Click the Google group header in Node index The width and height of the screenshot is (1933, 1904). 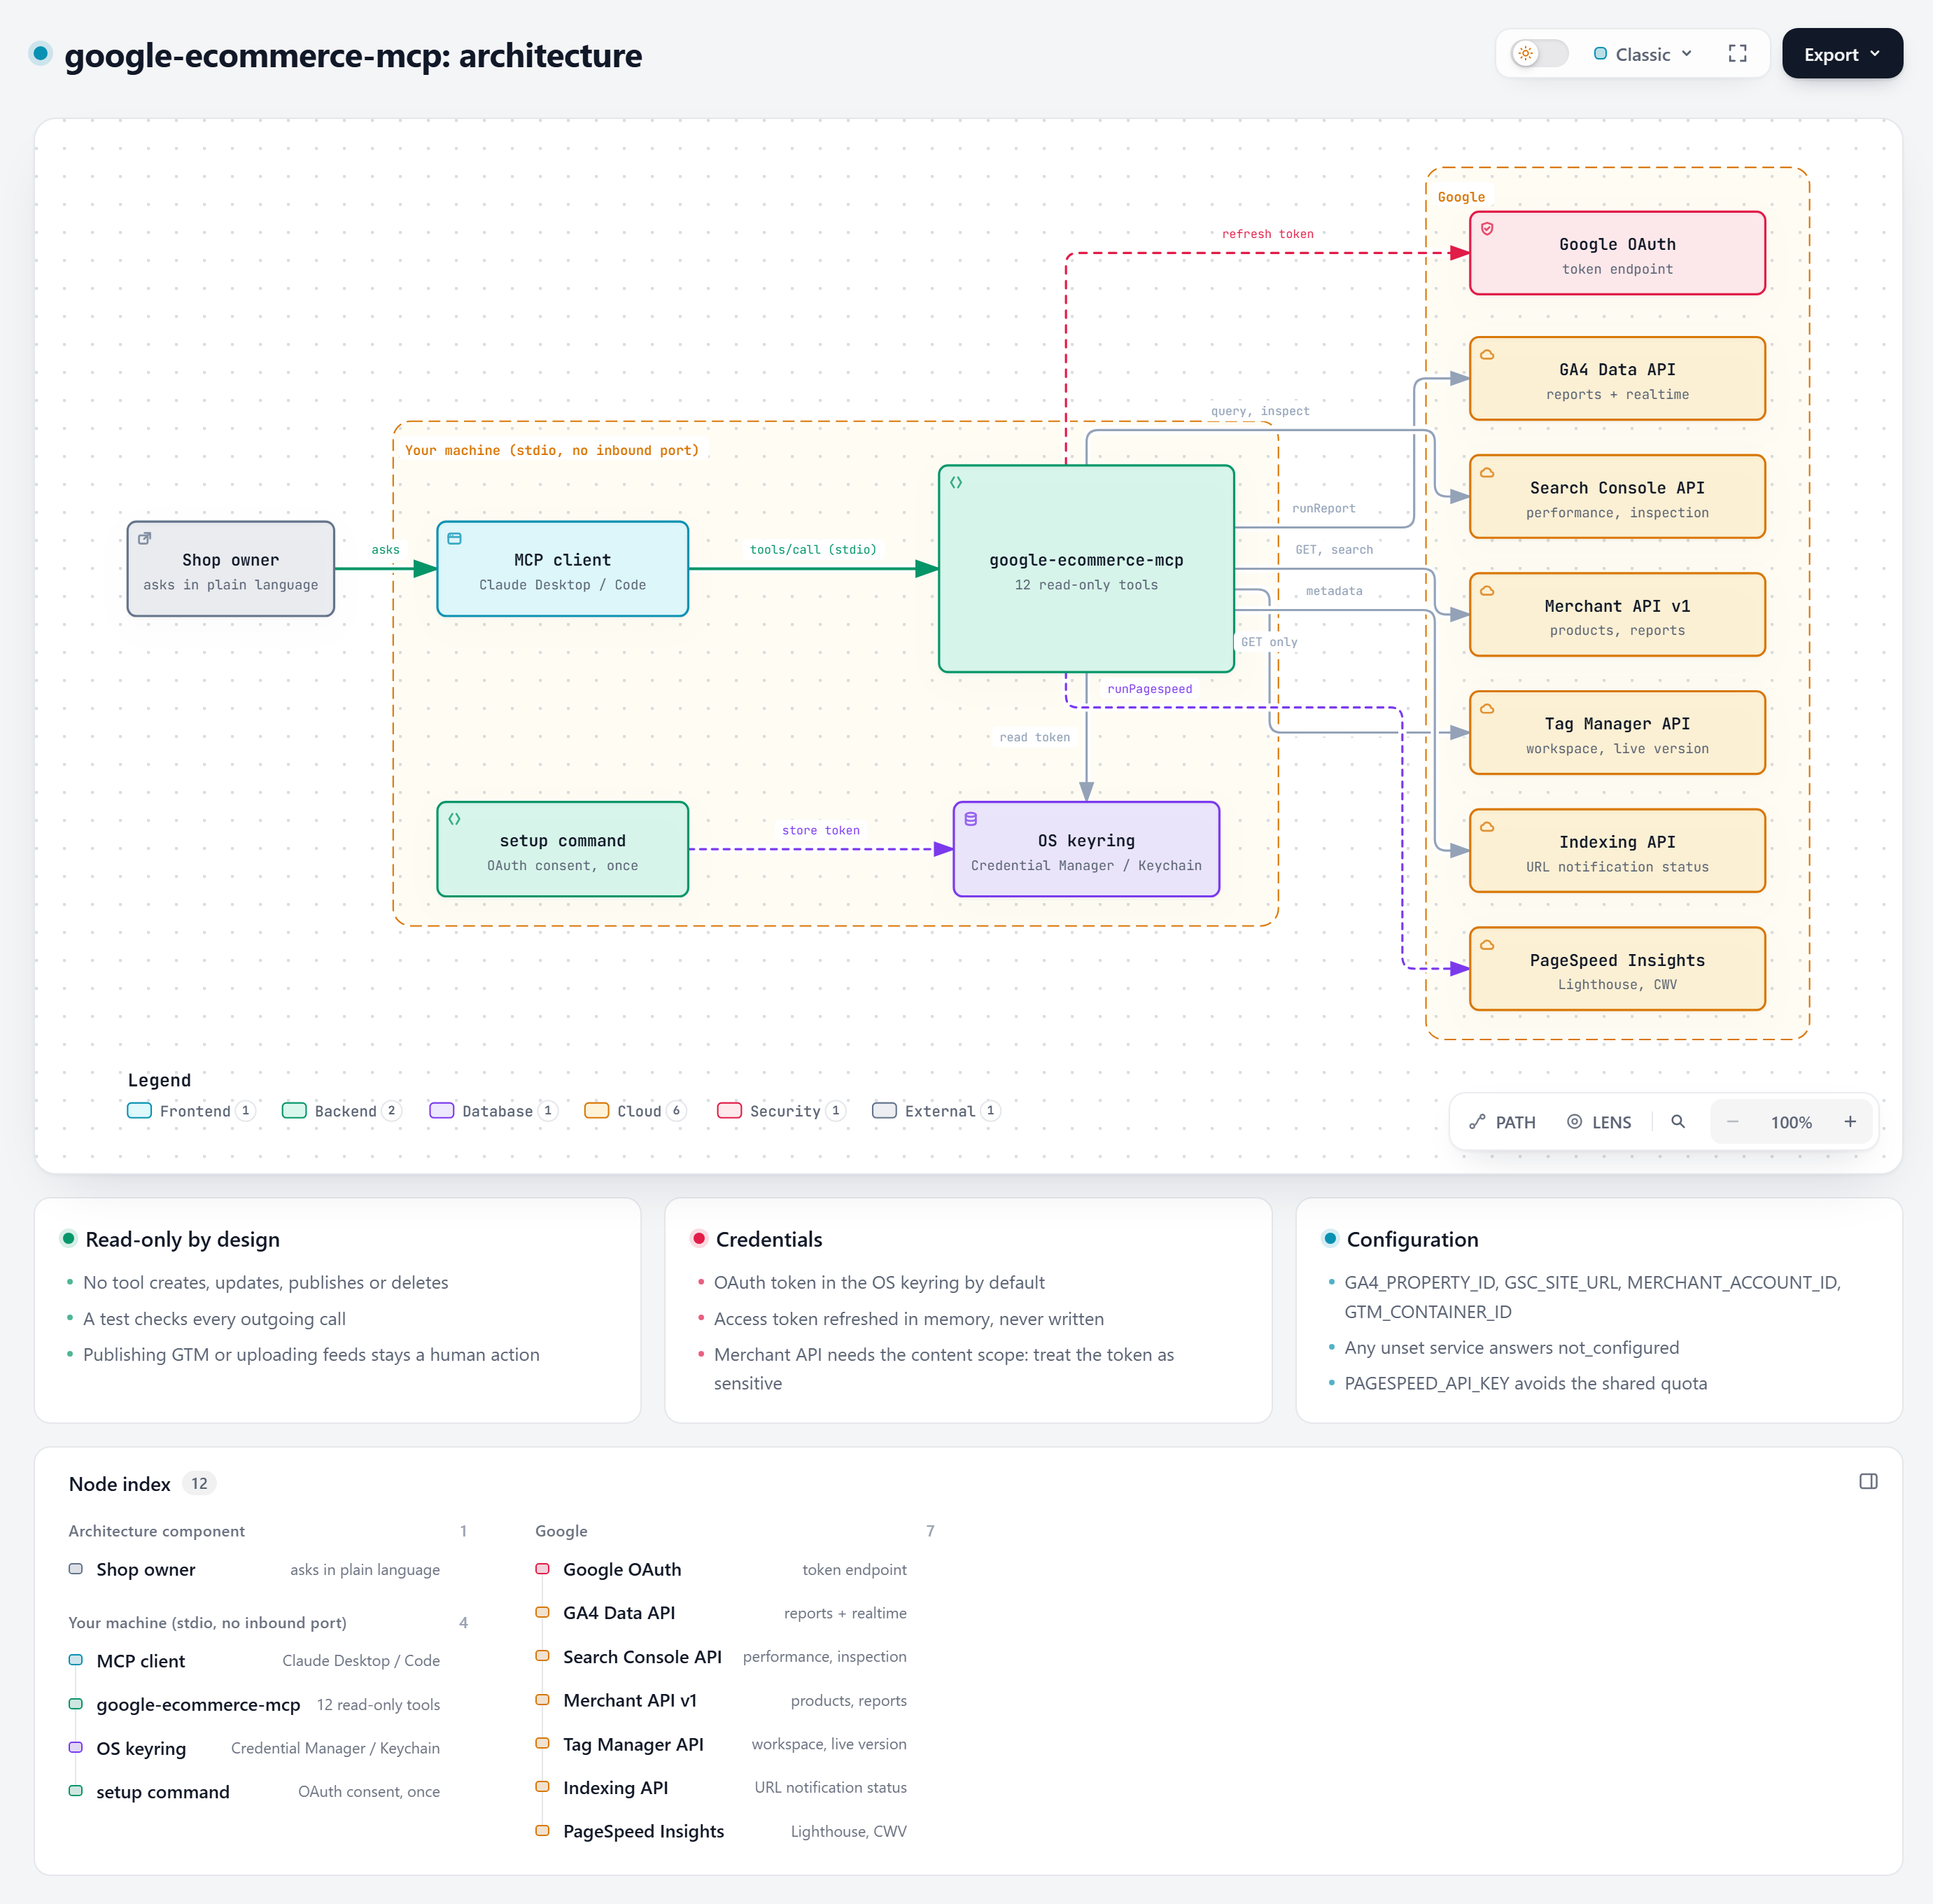click(x=735, y=1531)
